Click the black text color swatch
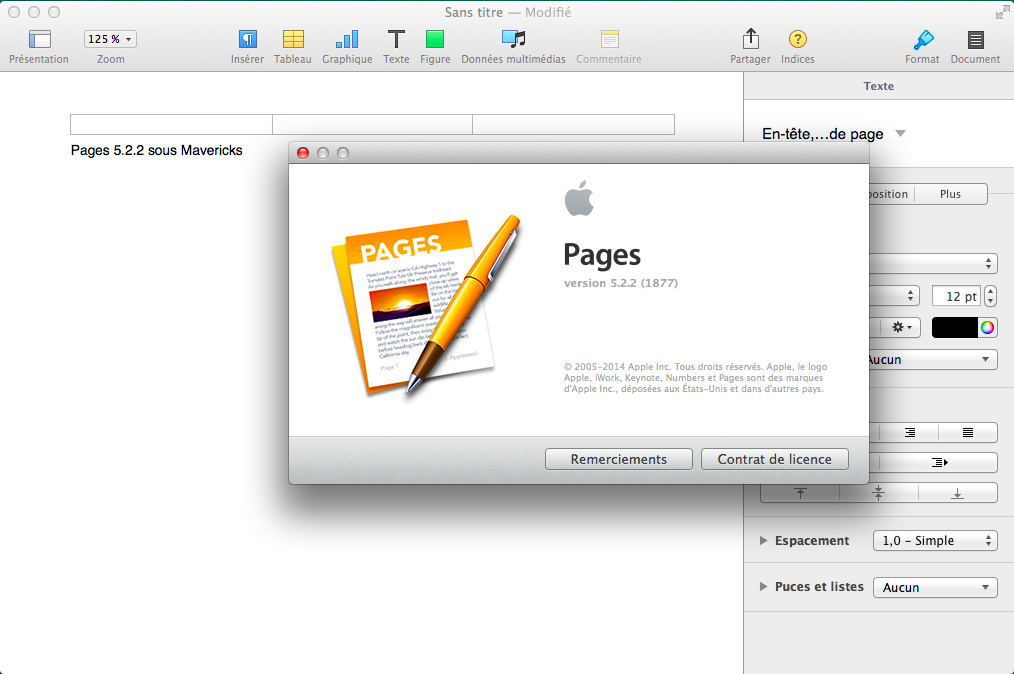This screenshot has height=674, width=1014. (x=955, y=327)
